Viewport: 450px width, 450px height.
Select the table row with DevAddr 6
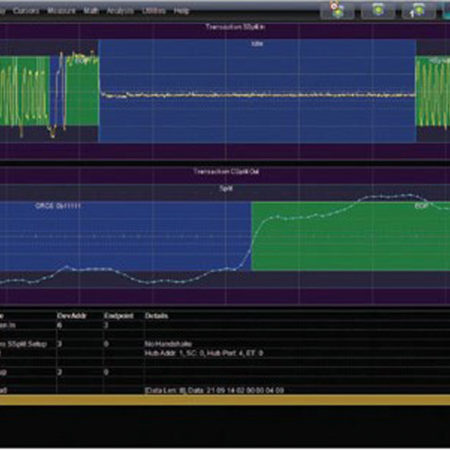click(x=225, y=325)
